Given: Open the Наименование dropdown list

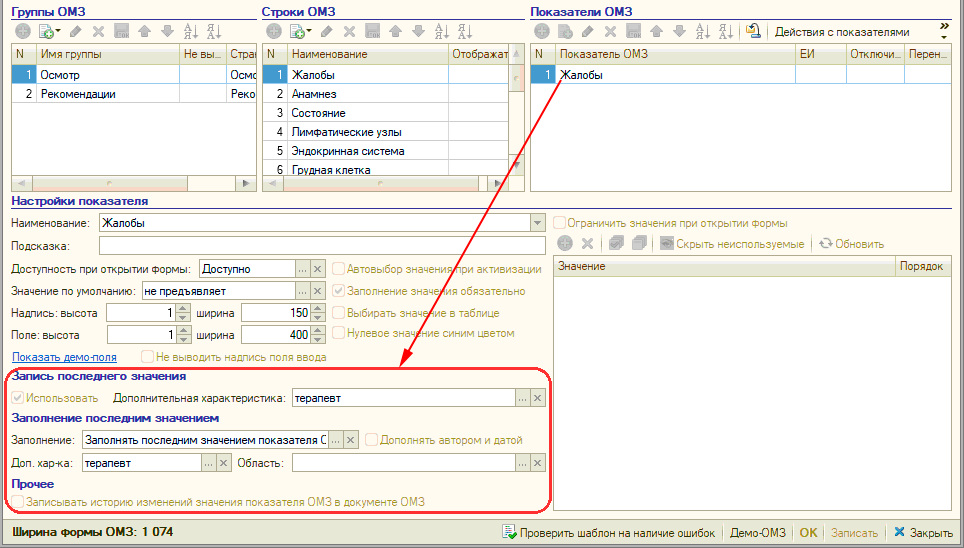Looking at the screenshot, I should [x=538, y=223].
